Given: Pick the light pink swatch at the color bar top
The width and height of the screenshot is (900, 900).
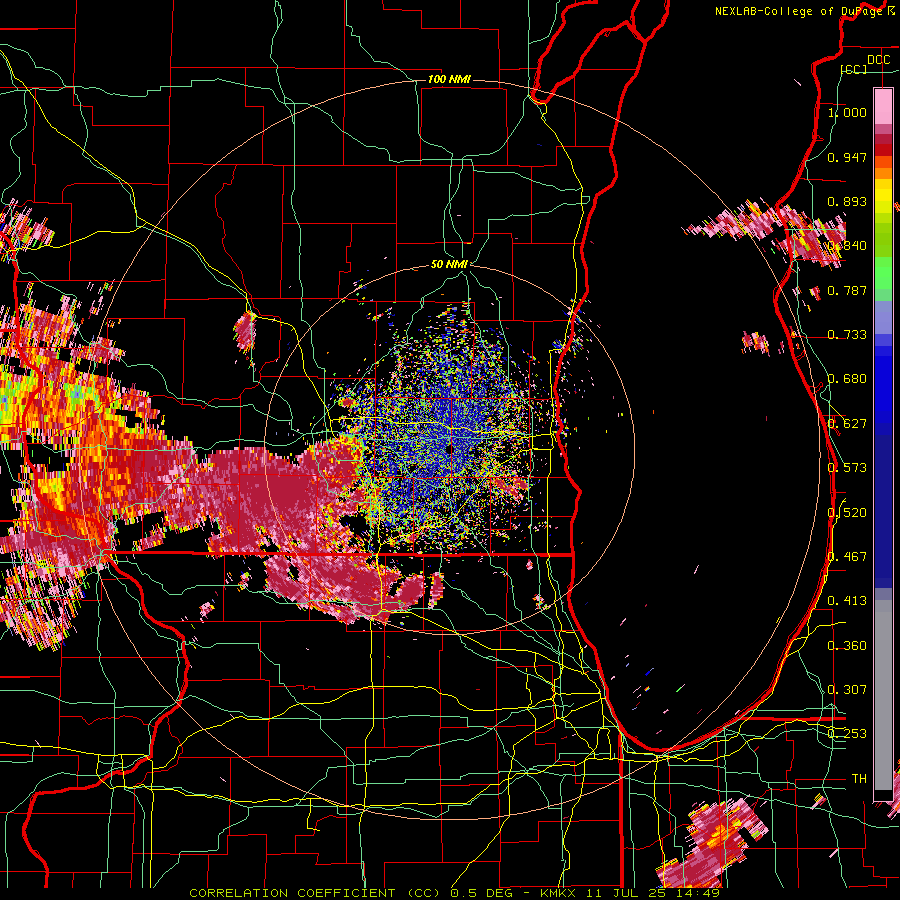Looking at the screenshot, I should coord(883,106).
